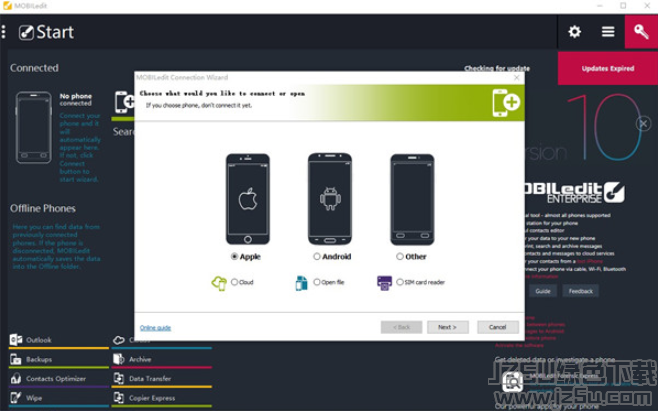Select the Apple radio button
Image resolution: width=658 pixels, height=411 pixels.
click(234, 257)
